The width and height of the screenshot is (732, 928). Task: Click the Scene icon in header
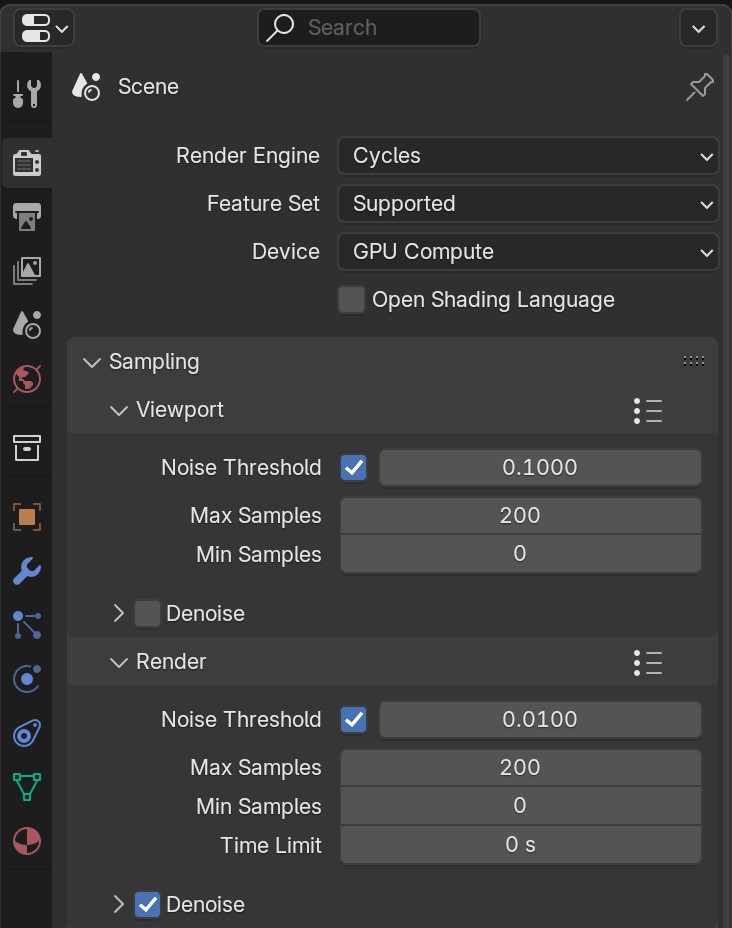pyautogui.click(x=86, y=86)
